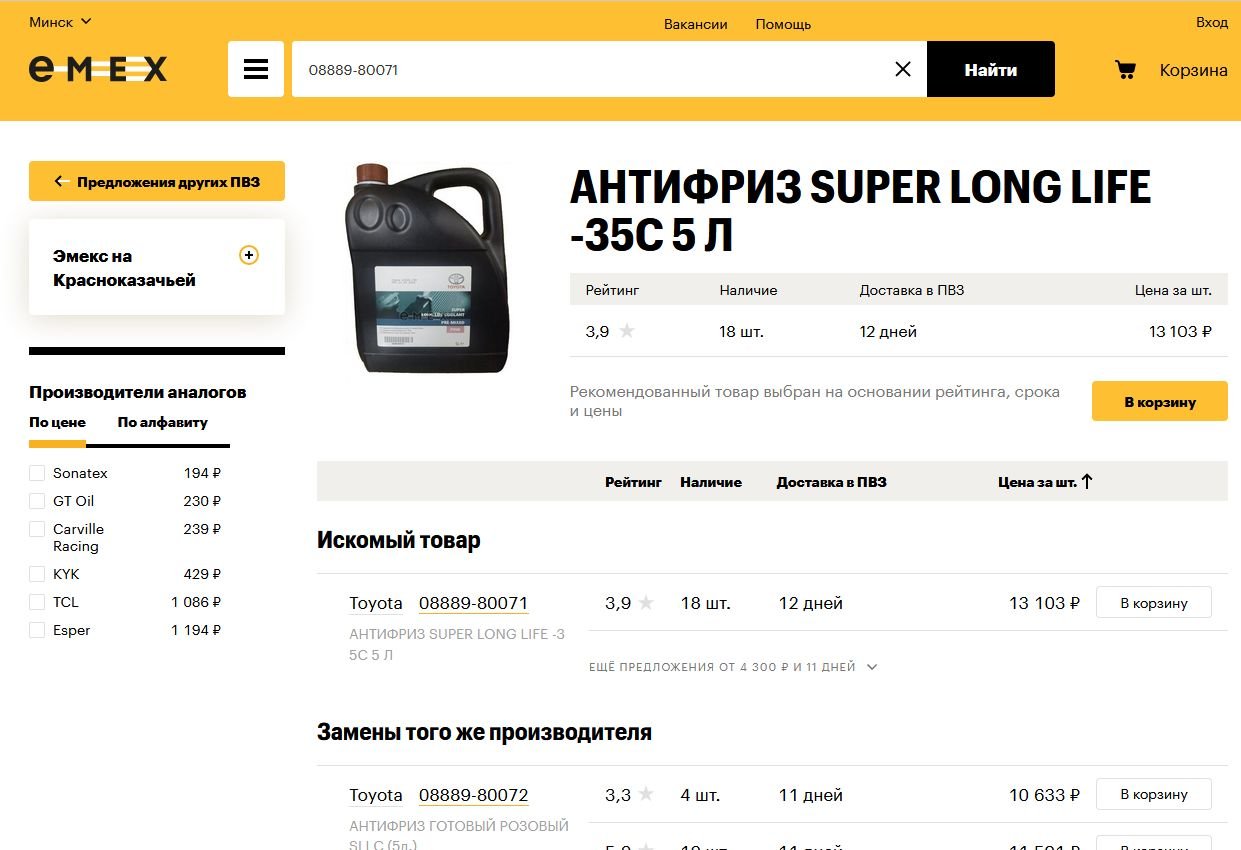Add Toyota 08889-80072 to cart

click(1154, 795)
